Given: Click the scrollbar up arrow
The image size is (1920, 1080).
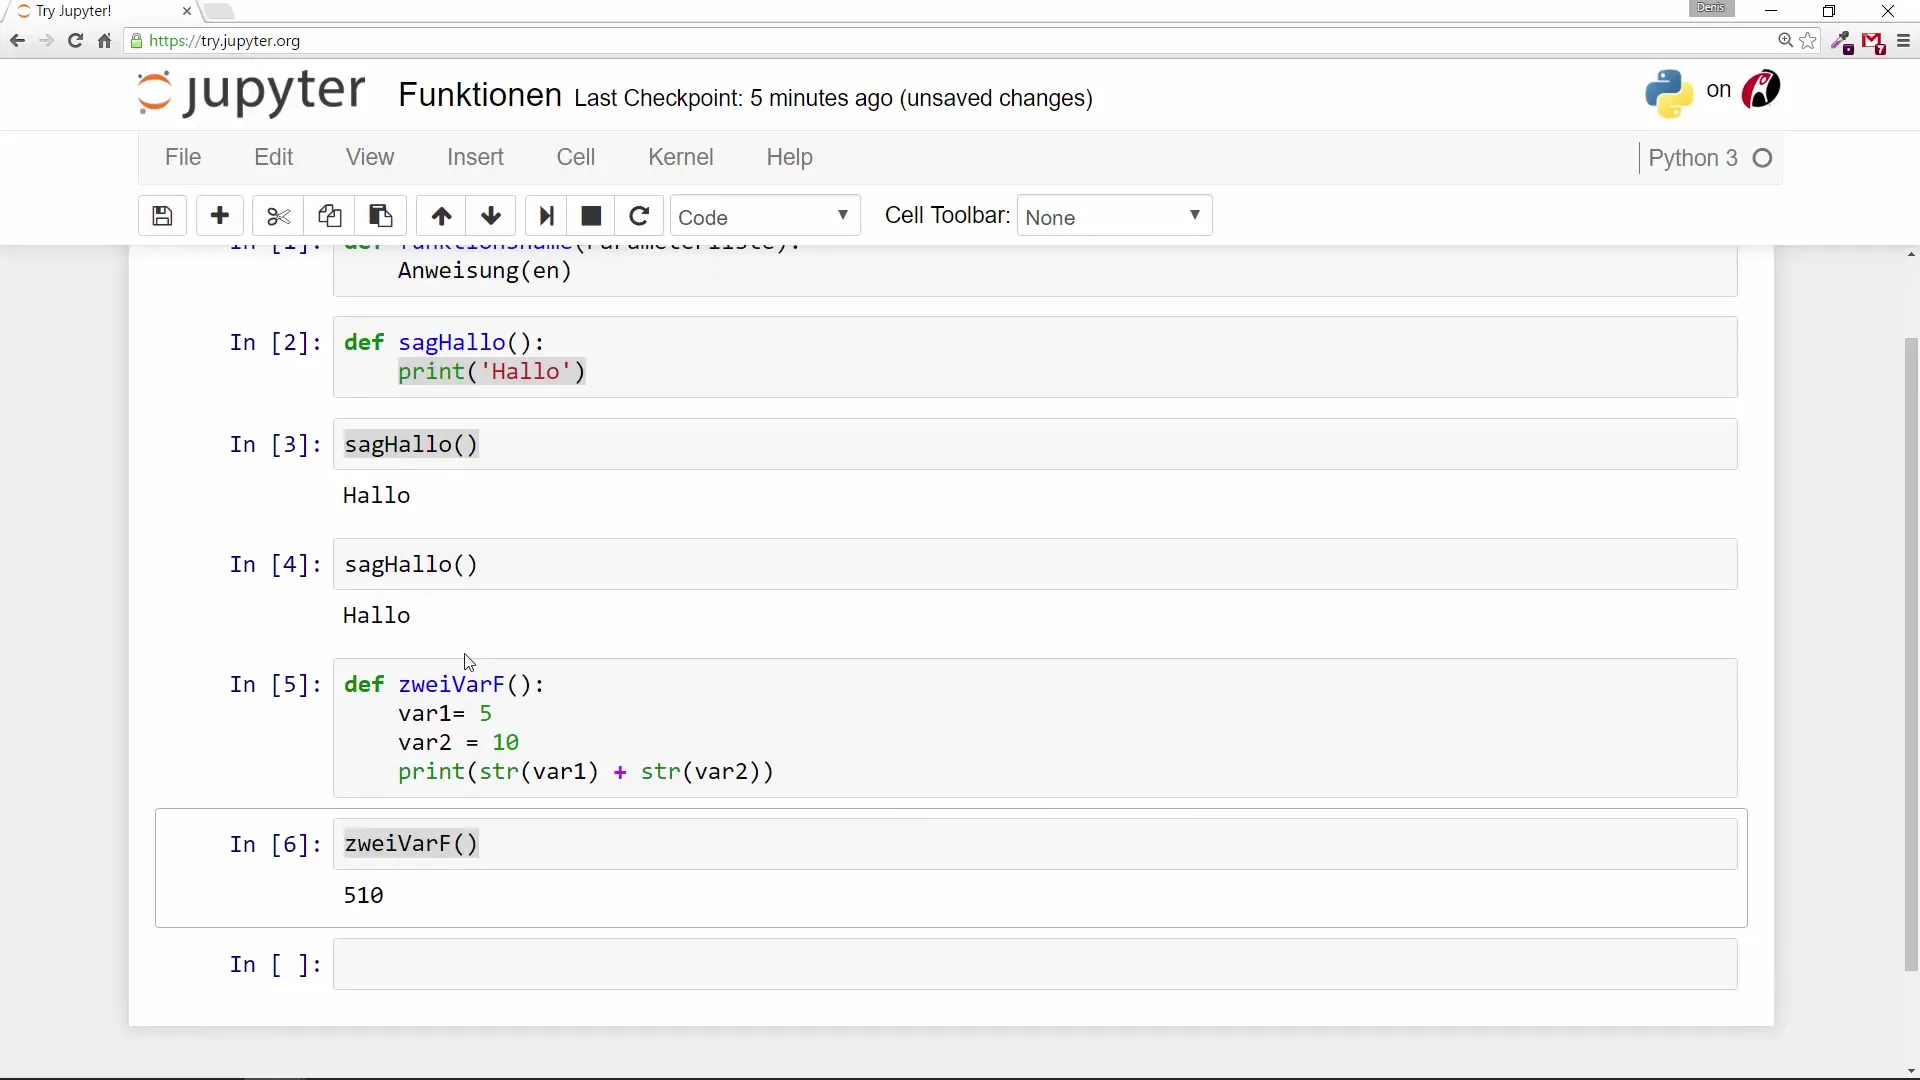Looking at the screenshot, I should [1911, 254].
